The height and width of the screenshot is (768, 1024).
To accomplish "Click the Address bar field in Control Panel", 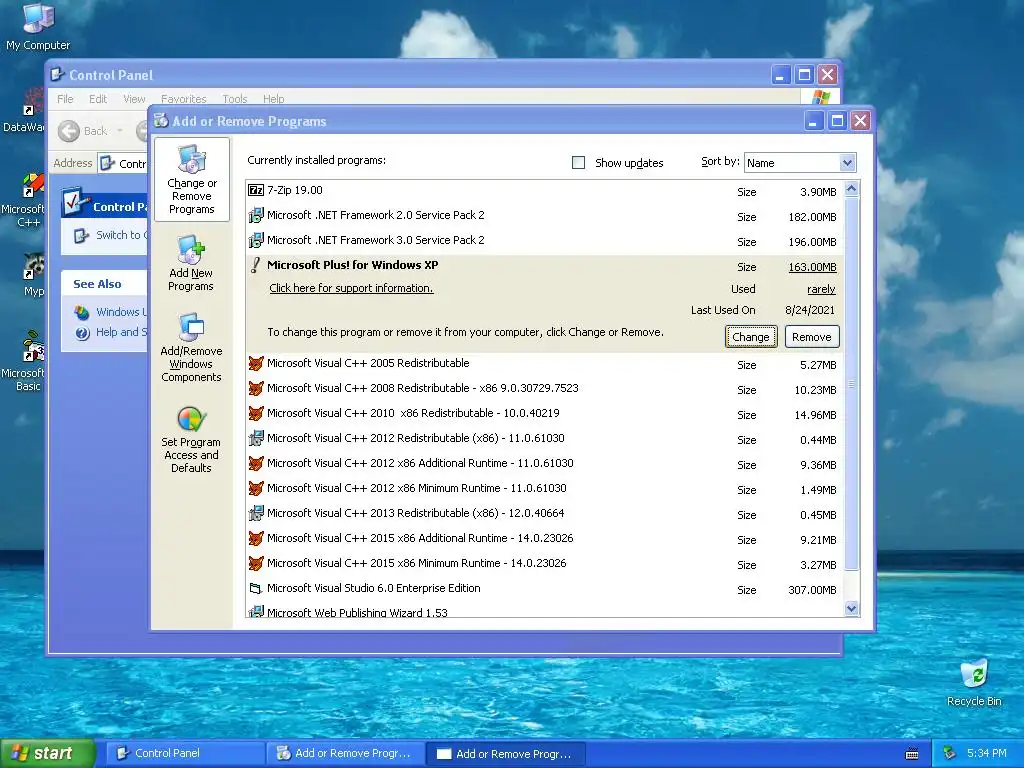I will point(123,163).
